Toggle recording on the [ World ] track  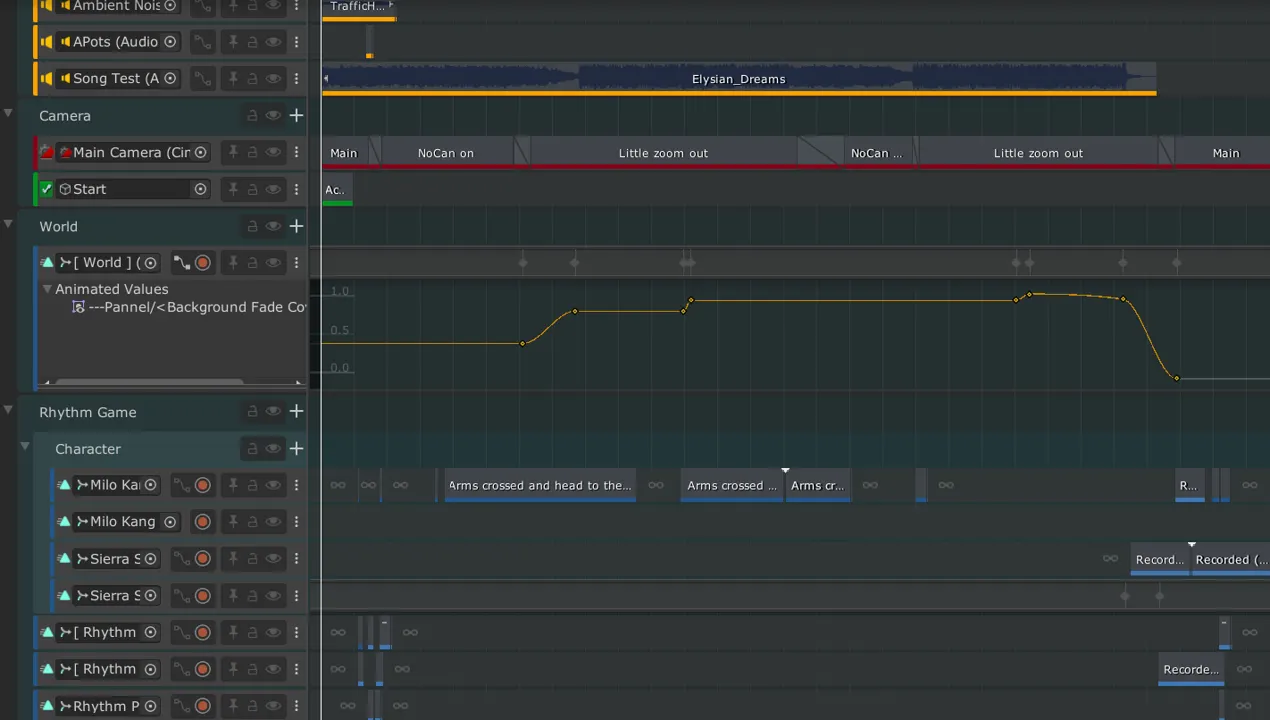(x=203, y=263)
